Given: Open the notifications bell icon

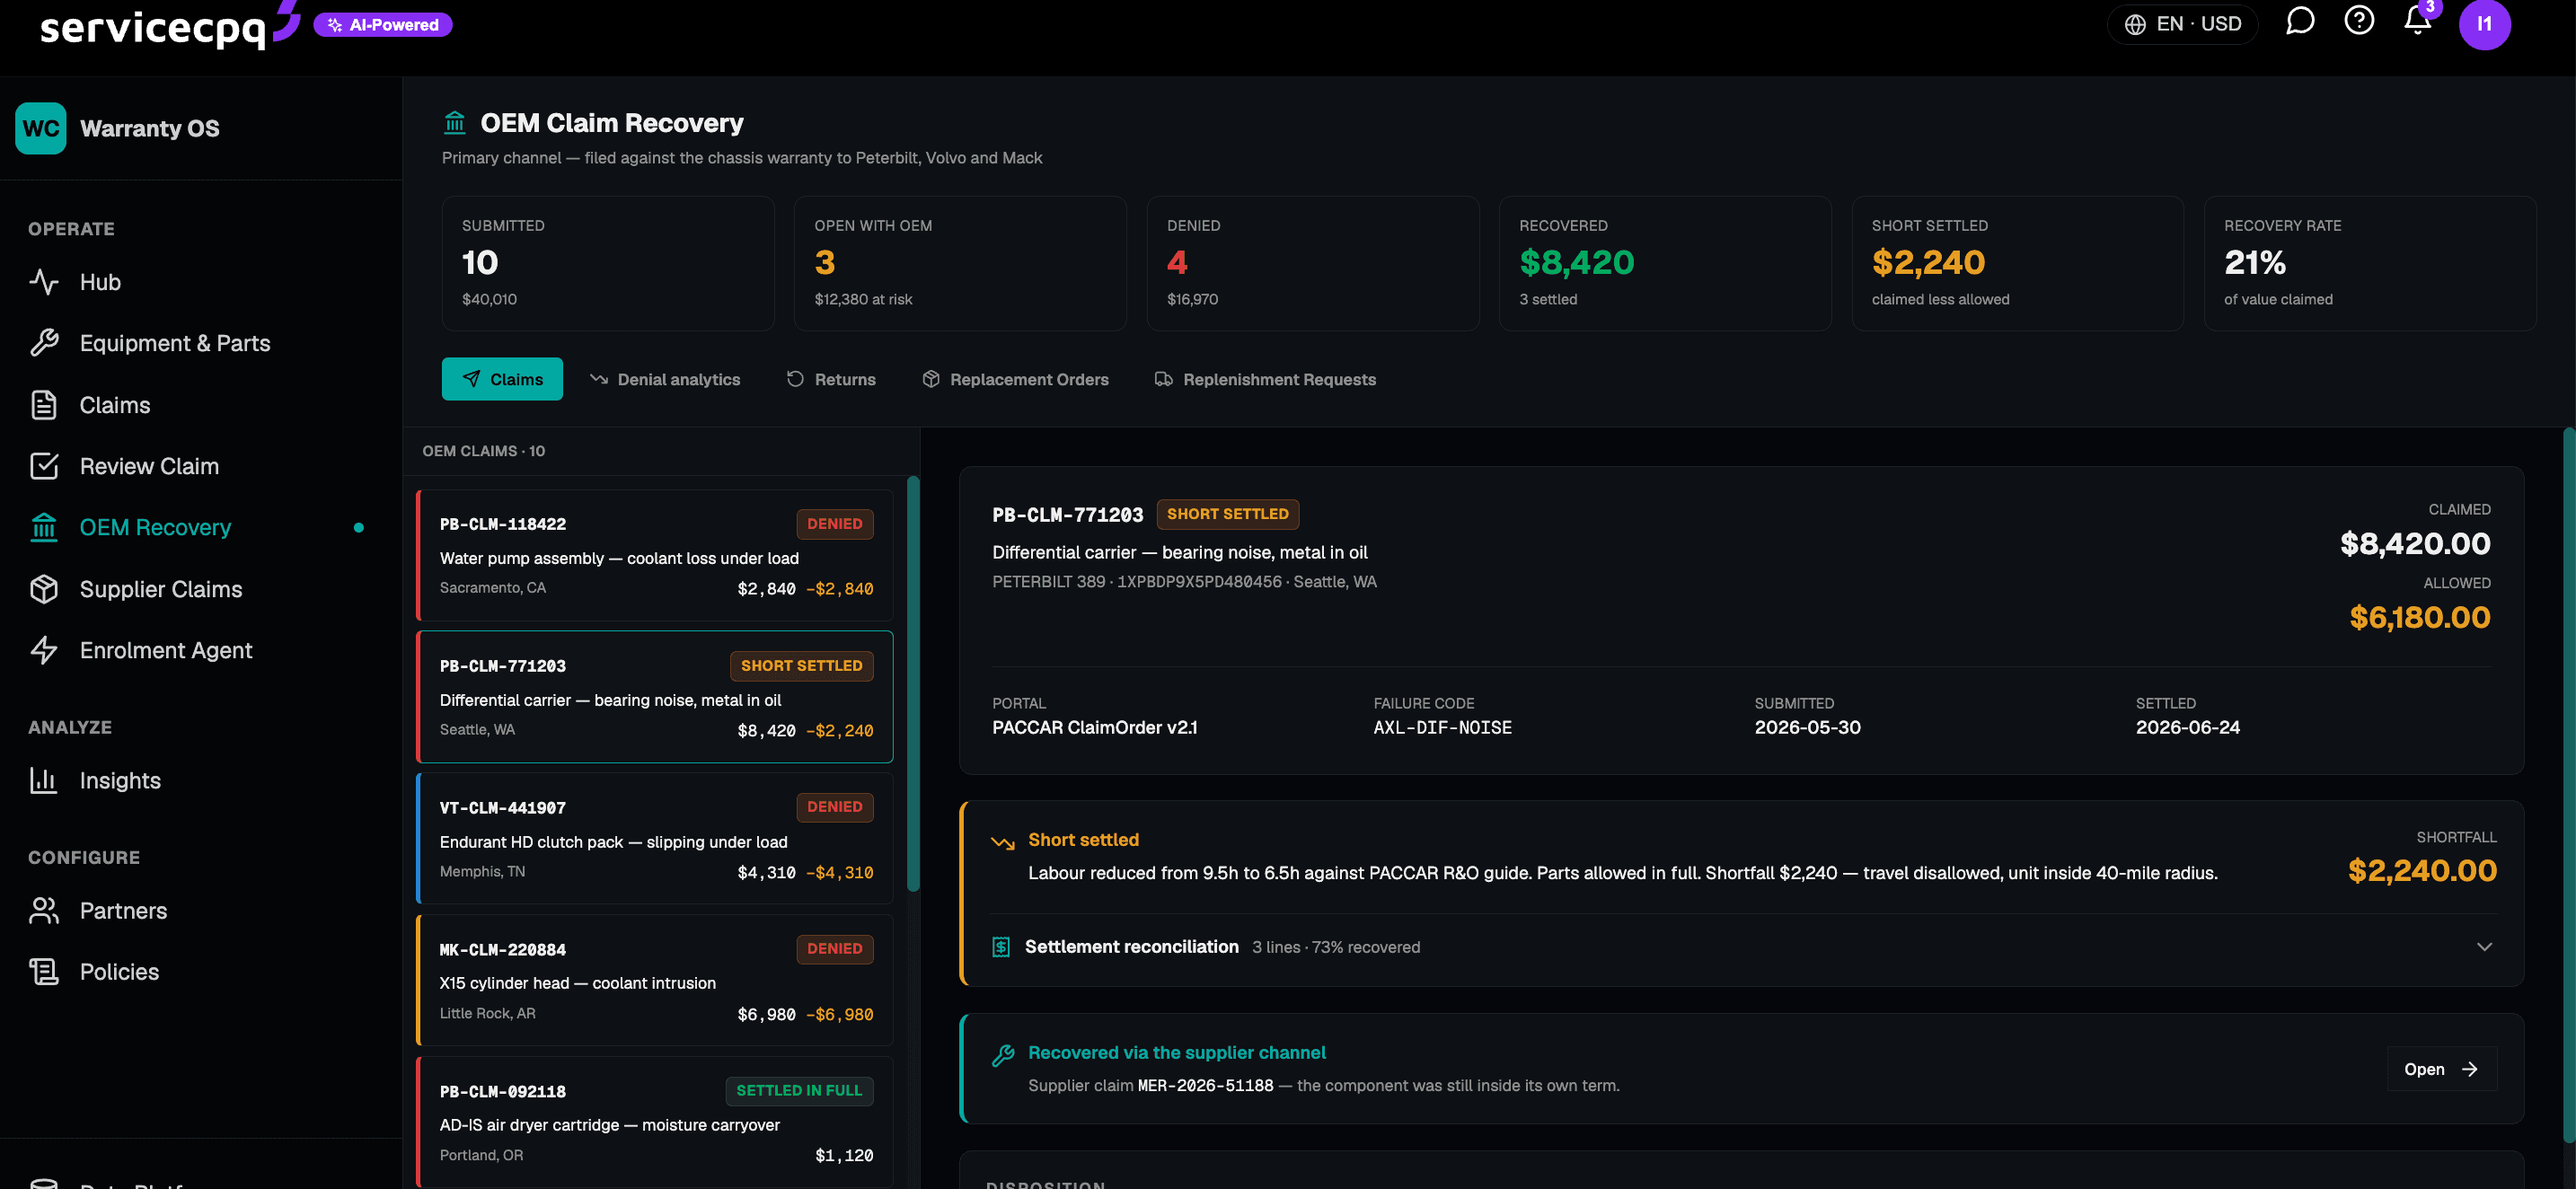Looking at the screenshot, I should pos(2418,21).
